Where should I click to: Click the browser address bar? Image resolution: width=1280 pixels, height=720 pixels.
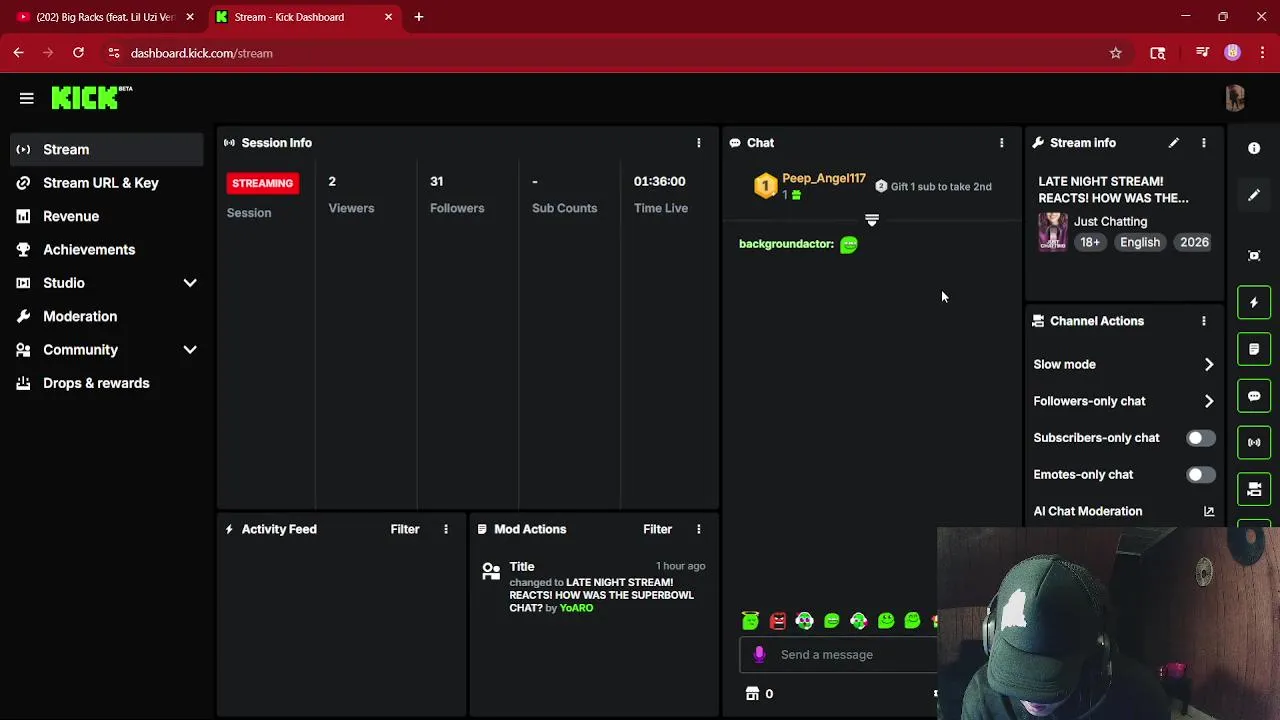610,53
